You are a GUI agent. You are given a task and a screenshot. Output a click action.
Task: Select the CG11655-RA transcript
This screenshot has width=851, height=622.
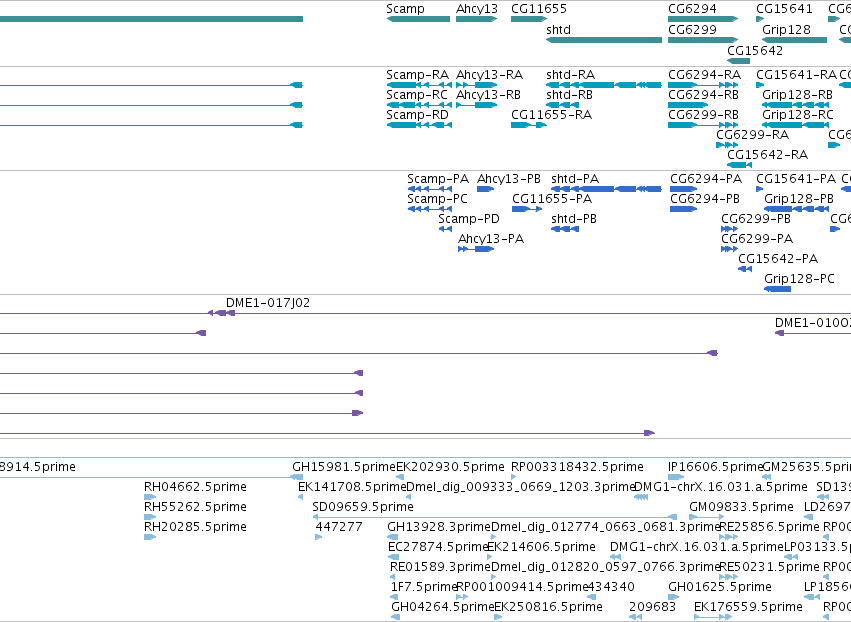click(529, 125)
